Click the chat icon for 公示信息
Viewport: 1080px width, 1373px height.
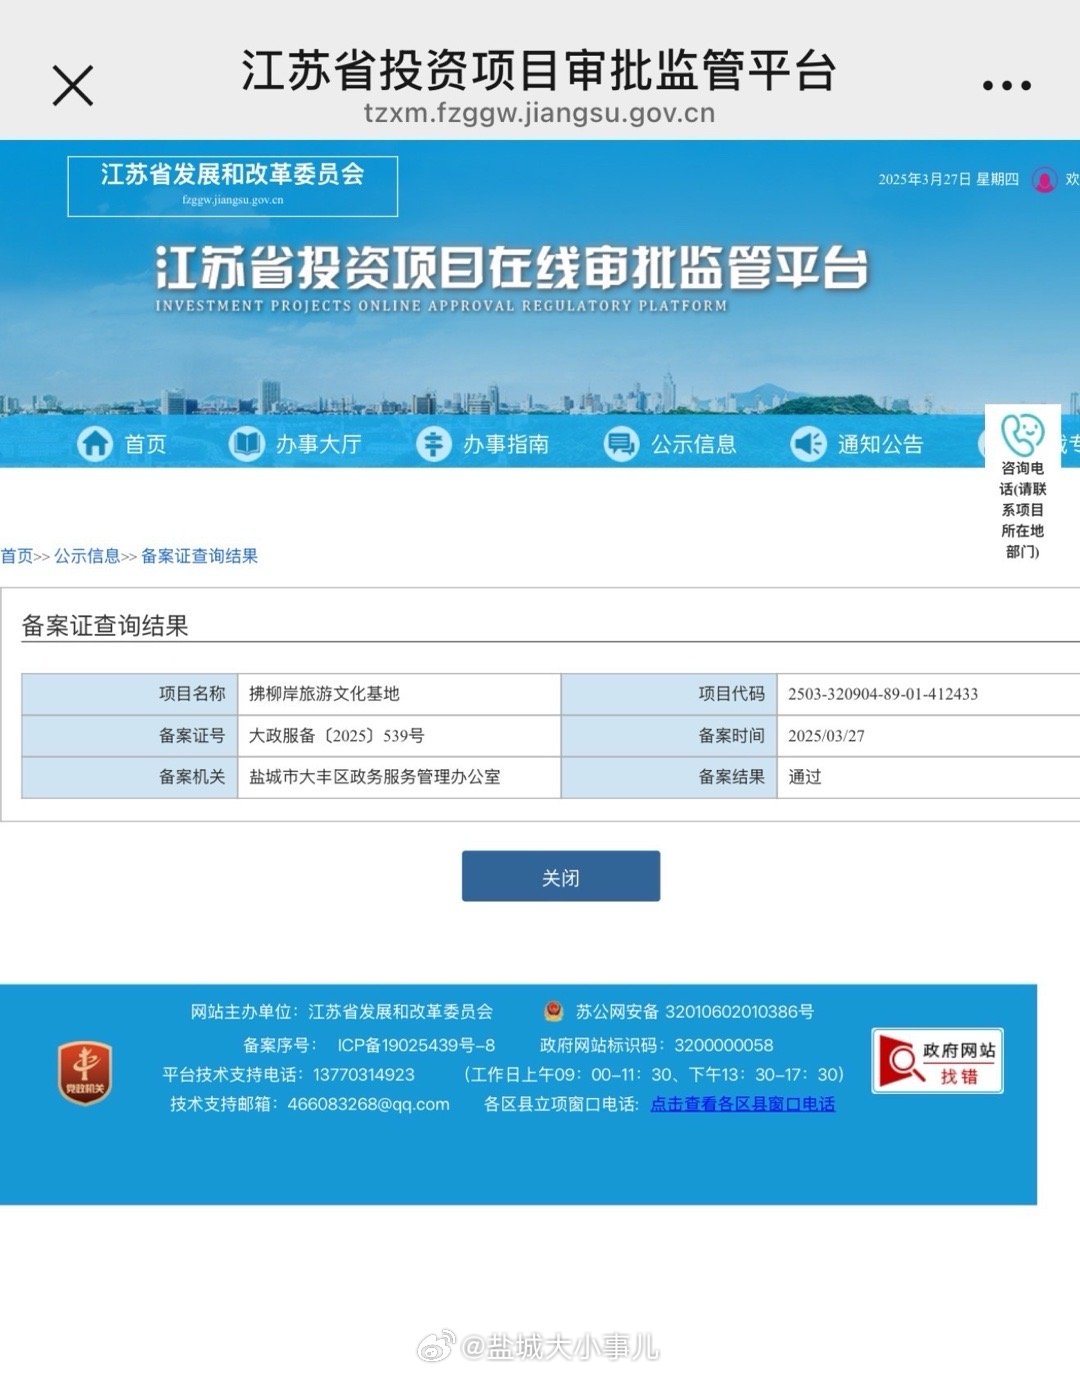pyautogui.click(x=621, y=443)
